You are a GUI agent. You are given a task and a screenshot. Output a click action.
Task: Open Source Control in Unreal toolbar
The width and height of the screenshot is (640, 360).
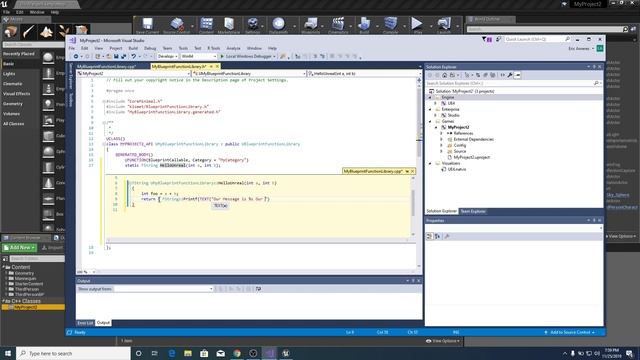click(176, 25)
